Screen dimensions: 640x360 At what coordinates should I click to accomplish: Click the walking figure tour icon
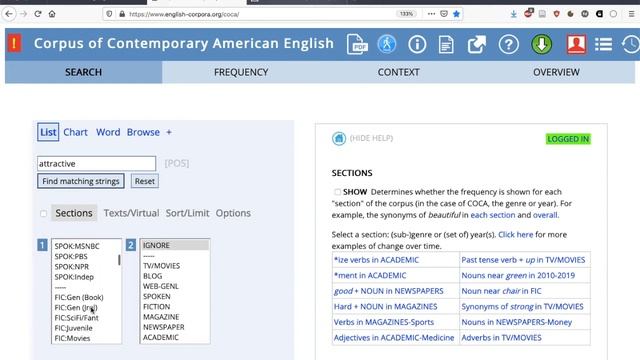point(387,44)
